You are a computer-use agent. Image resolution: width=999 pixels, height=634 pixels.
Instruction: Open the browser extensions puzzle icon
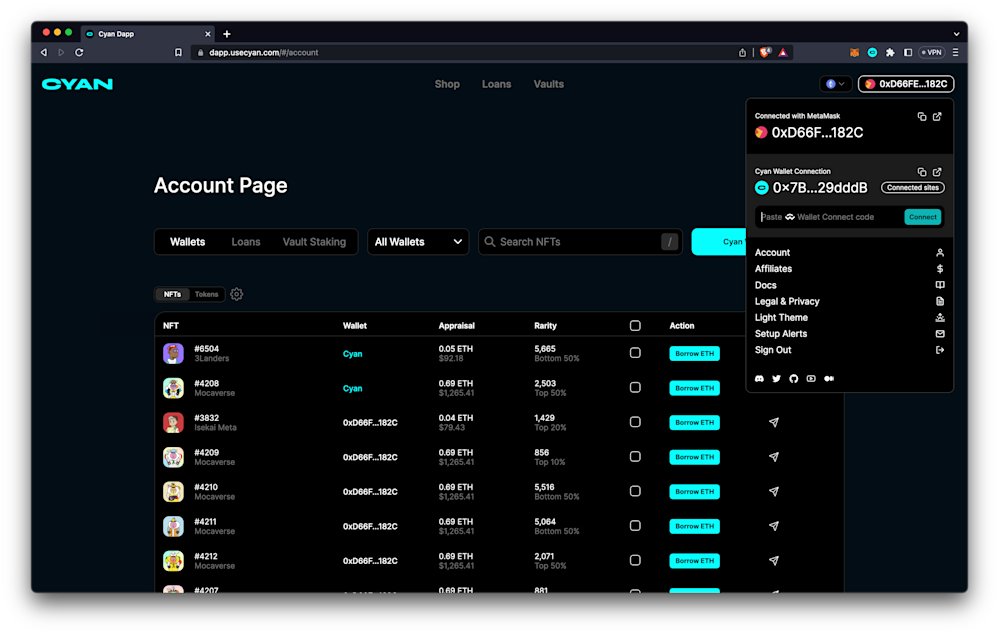tap(890, 52)
